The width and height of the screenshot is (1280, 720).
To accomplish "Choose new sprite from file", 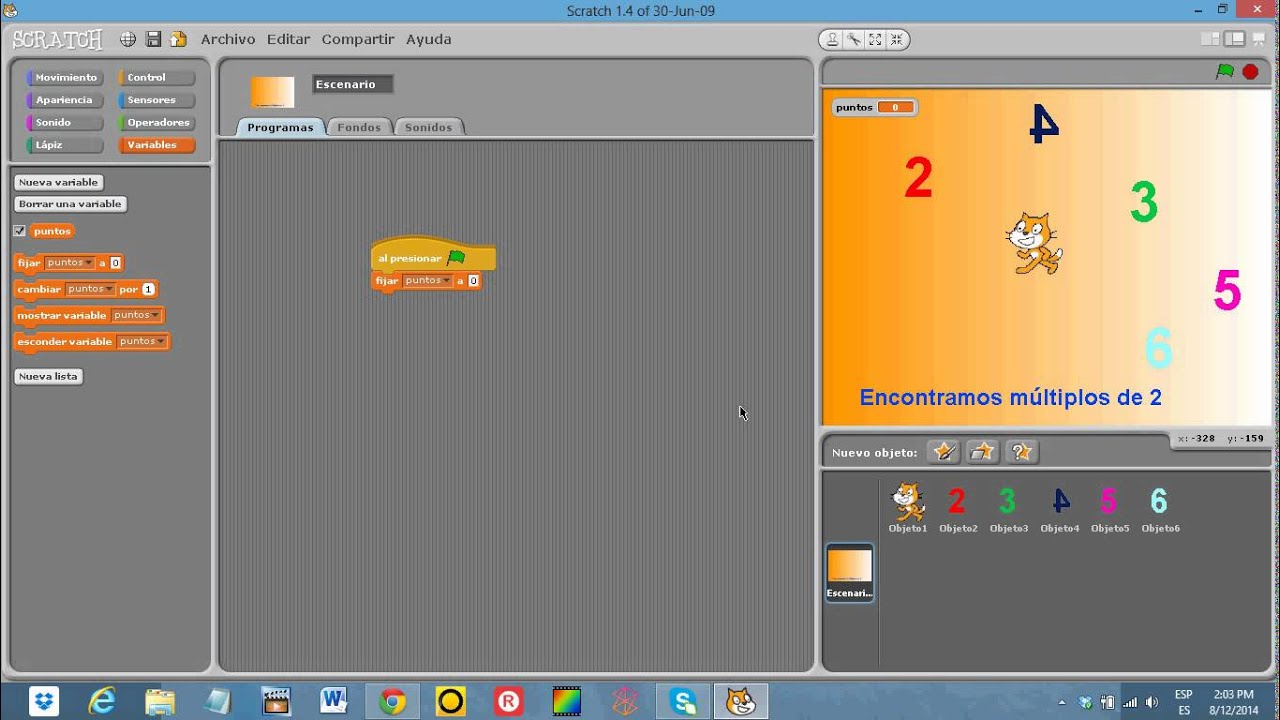I will (x=982, y=452).
